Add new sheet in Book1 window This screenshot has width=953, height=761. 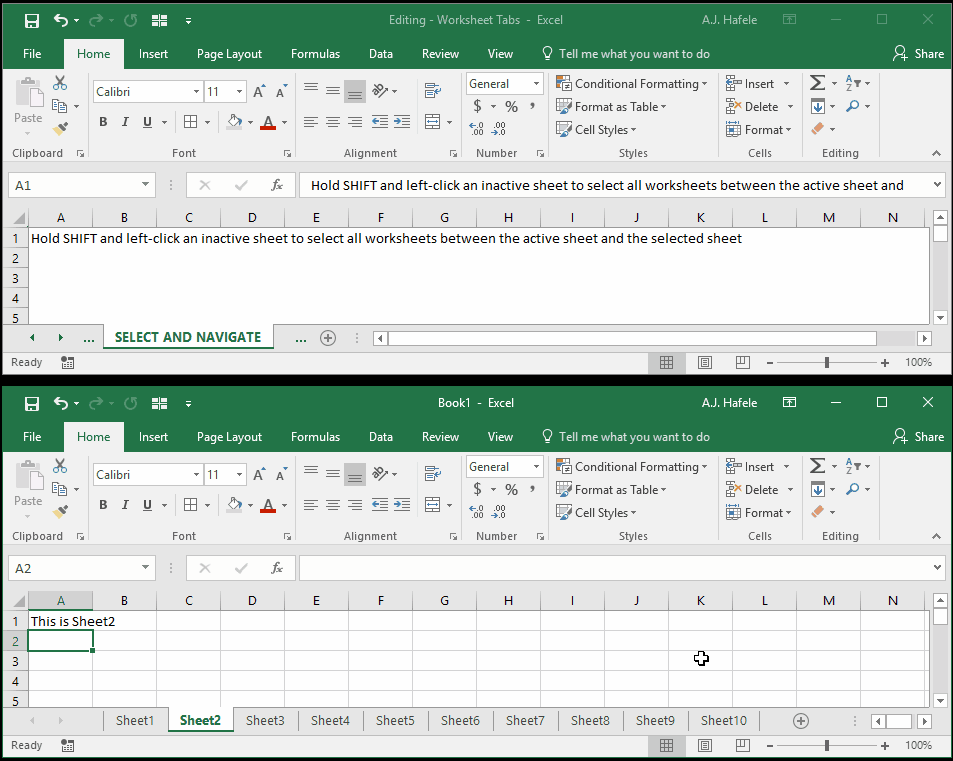point(801,721)
